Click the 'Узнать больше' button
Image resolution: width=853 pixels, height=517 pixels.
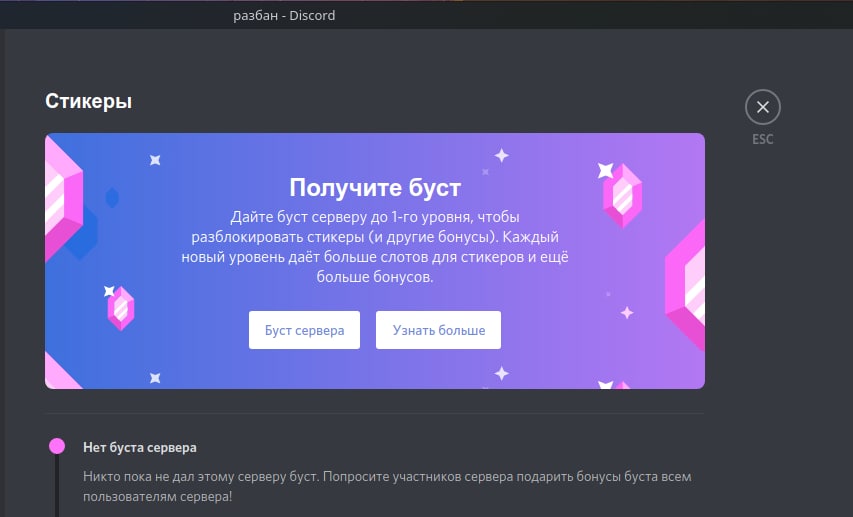pyautogui.click(x=438, y=330)
